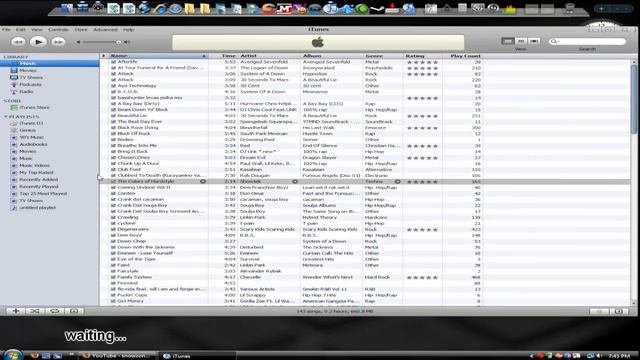Click the magnifier icon in the search box
The image size is (640, 360).
click(x=554, y=41)
